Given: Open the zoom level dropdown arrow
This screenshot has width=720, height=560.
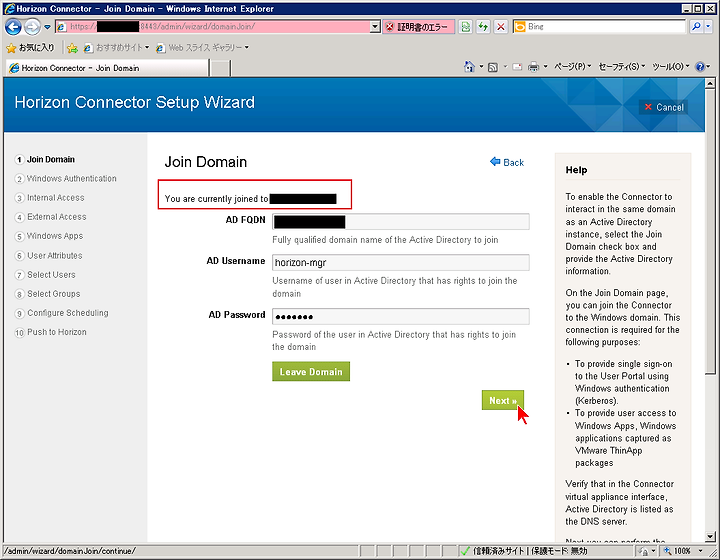Looking at the screenshot, I should pos(701,551).
